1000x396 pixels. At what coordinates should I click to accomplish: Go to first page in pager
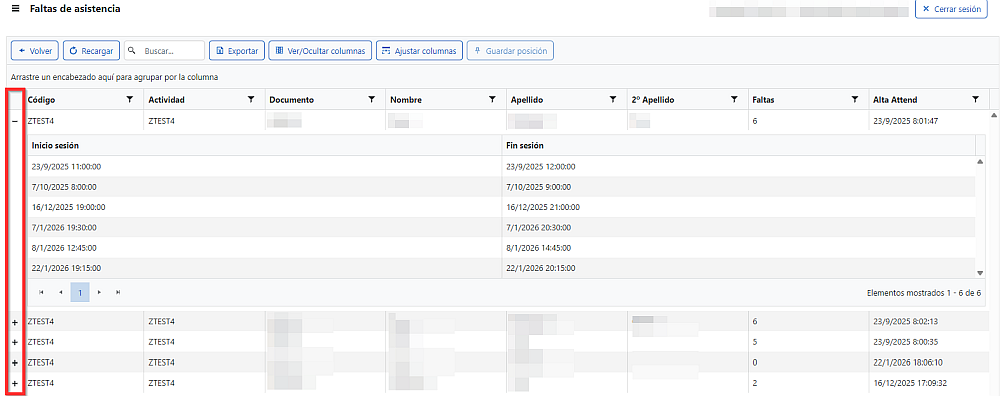(x=41, y=292)
